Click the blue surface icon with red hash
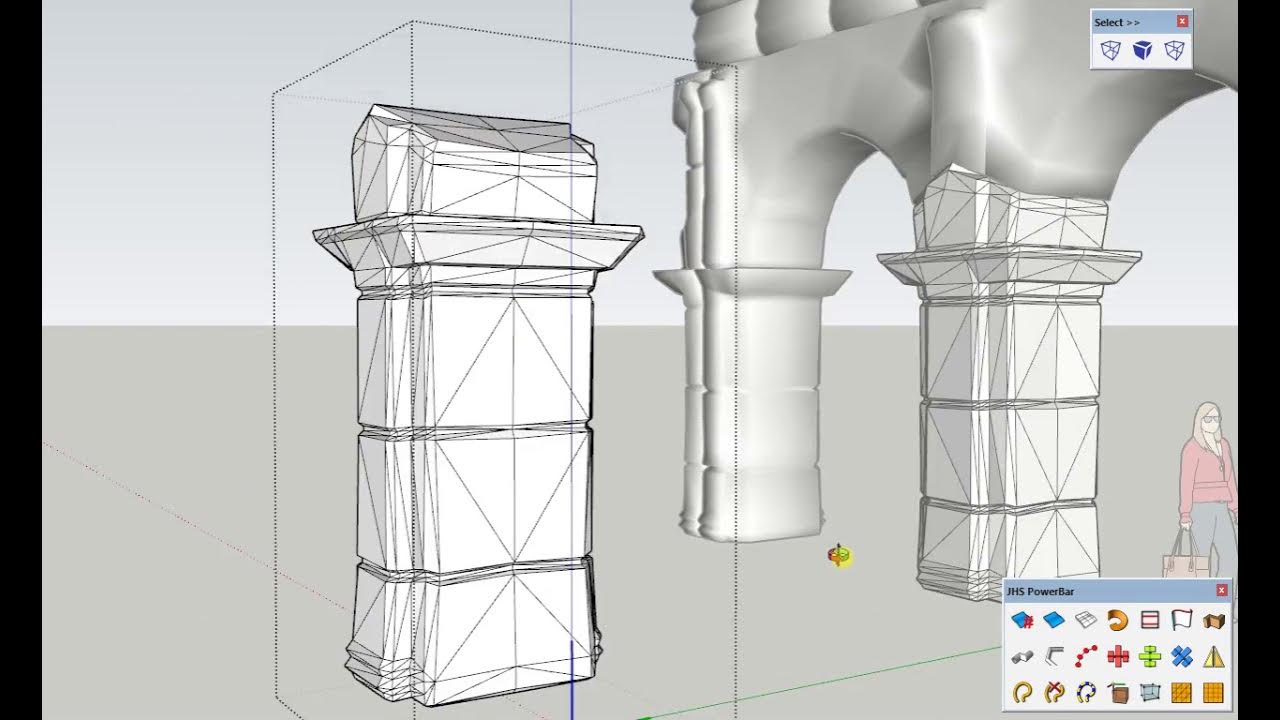1280x720 pixels. tap(1022, 621)
